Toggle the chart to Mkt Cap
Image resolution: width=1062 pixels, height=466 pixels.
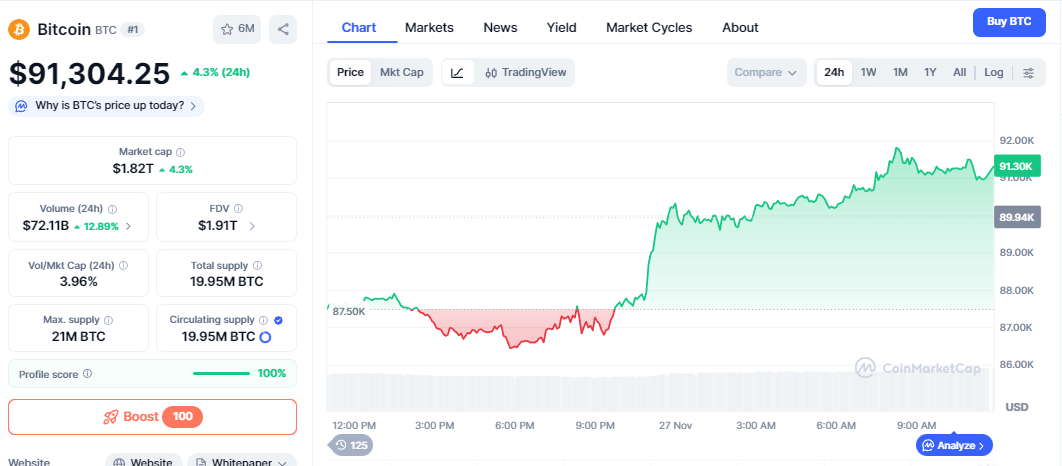(x=401, y=73)
